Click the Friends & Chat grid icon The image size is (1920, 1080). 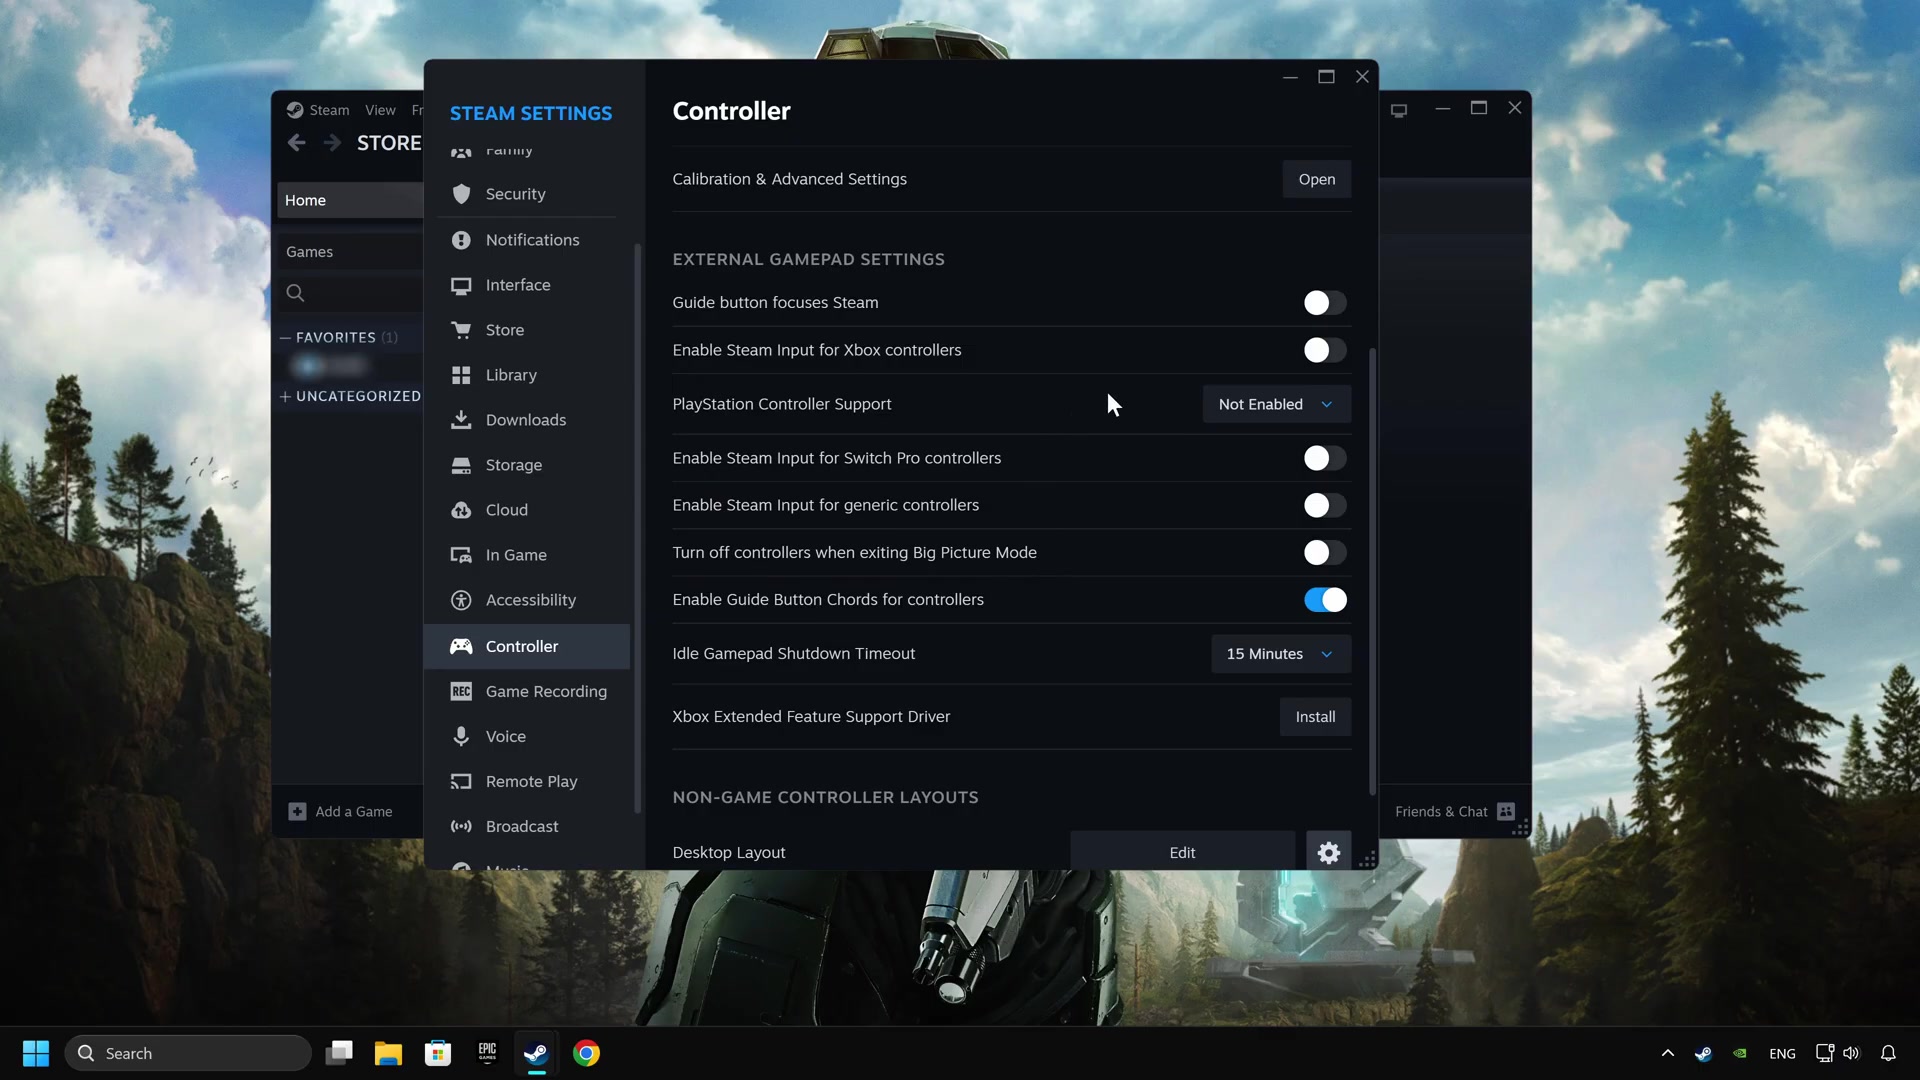(1506, 811)
